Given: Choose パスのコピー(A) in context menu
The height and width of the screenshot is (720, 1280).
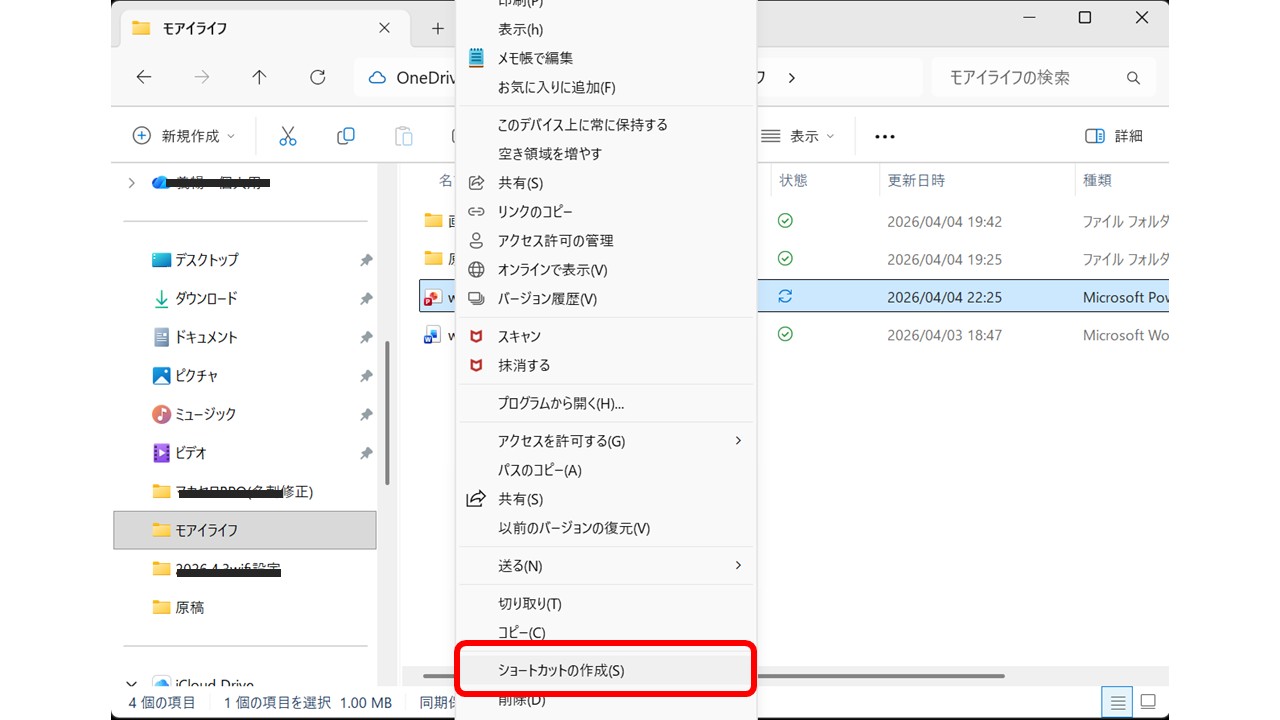Looking at the screenshot, I should pos(539,470).
